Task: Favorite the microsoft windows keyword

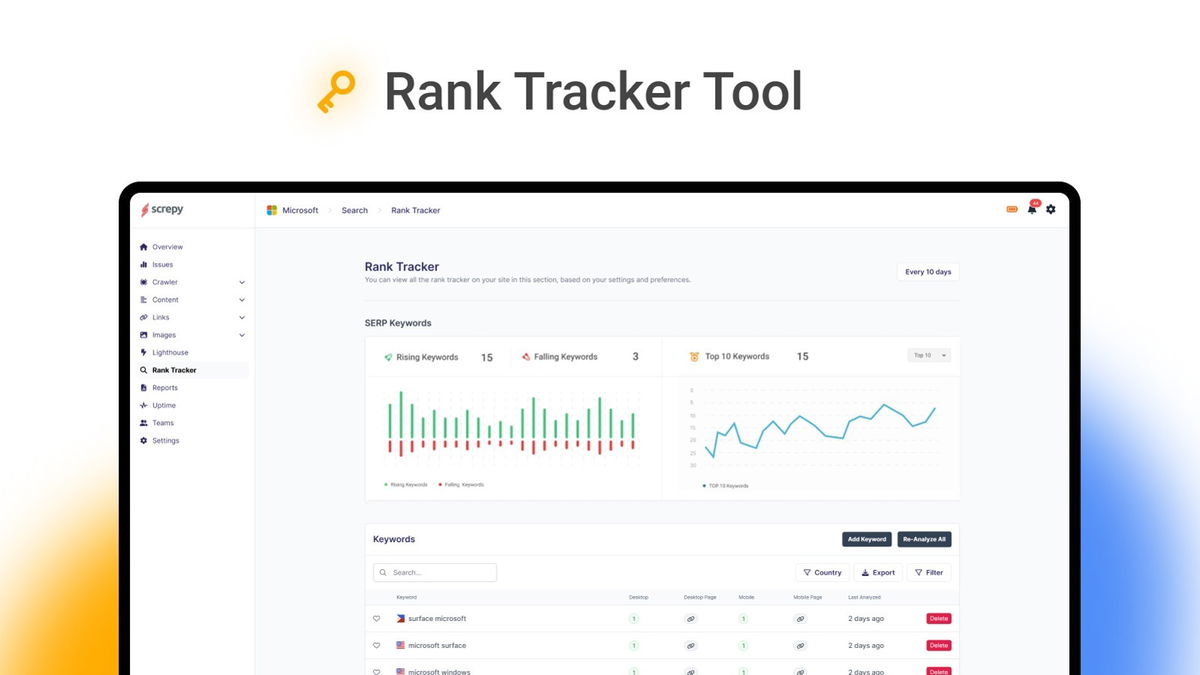Action: point(377,670)
